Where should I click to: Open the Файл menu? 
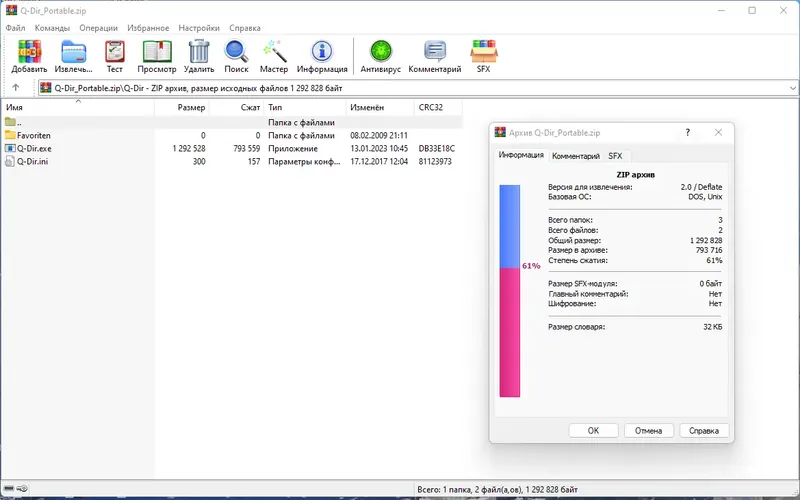[15, 28]
